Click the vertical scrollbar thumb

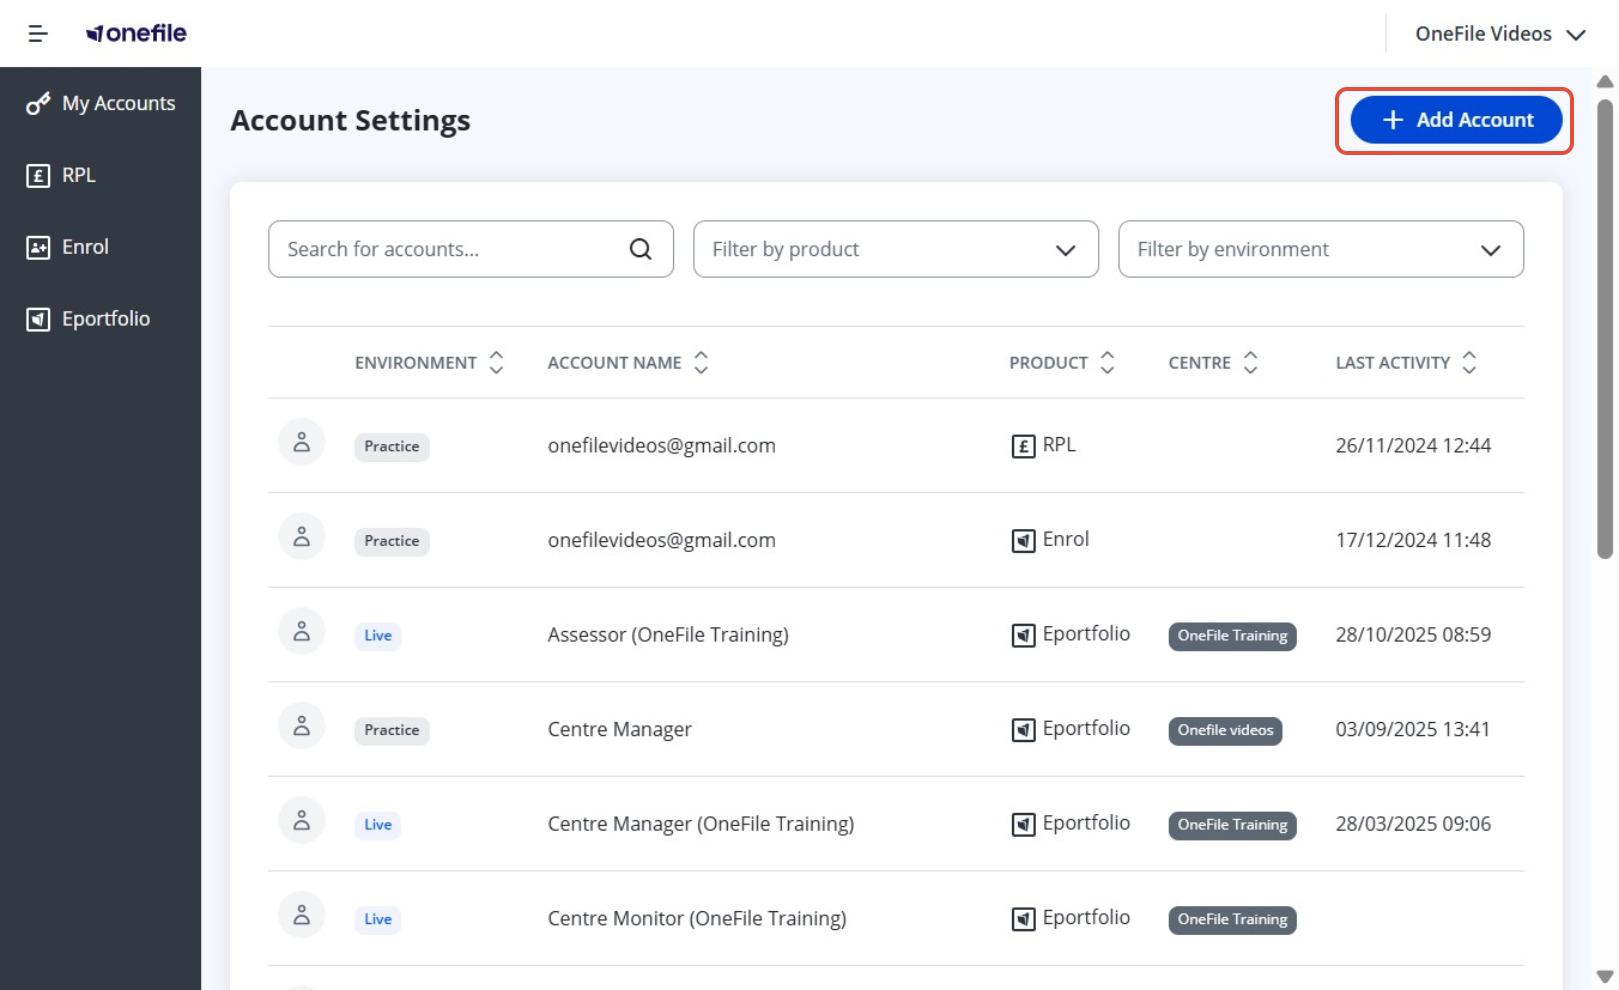pyautogui.click(x=1604, y=330)
